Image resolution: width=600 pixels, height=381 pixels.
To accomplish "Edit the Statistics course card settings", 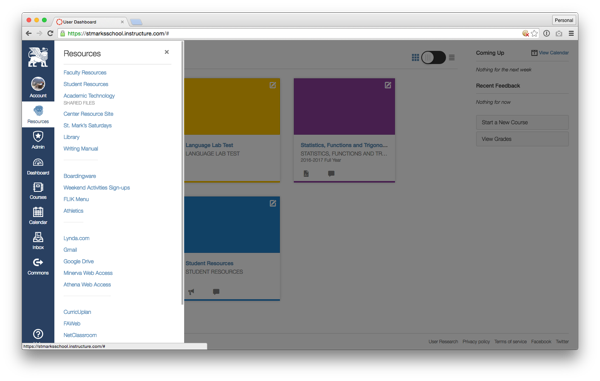I will [388, 85].
